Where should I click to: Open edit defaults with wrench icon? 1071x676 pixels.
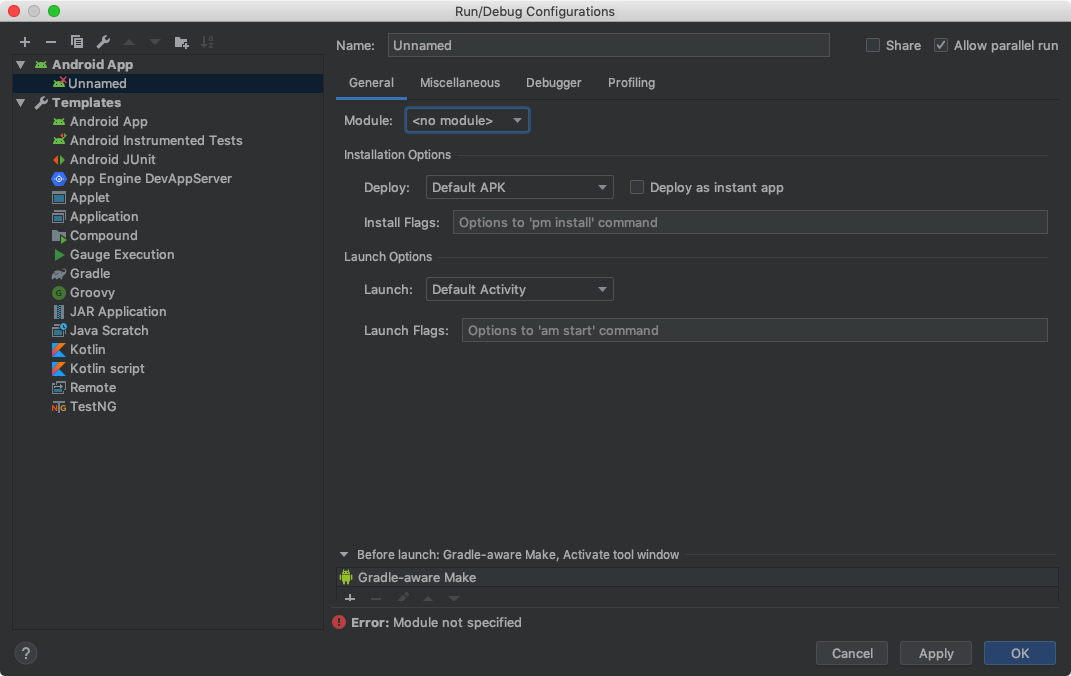[x=103, y=42]
